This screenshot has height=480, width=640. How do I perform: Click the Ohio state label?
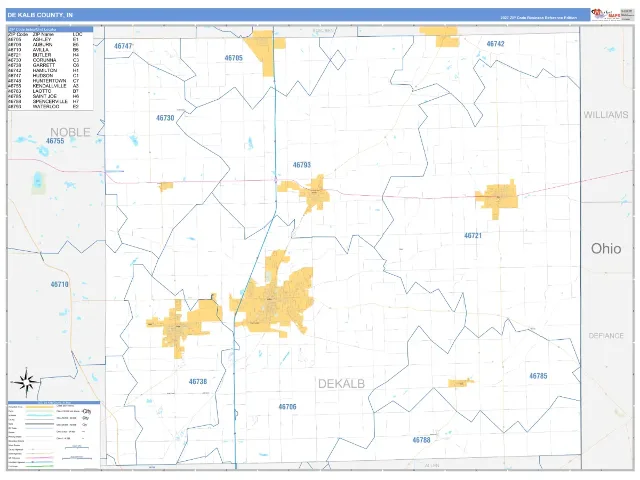click(606, 249)
